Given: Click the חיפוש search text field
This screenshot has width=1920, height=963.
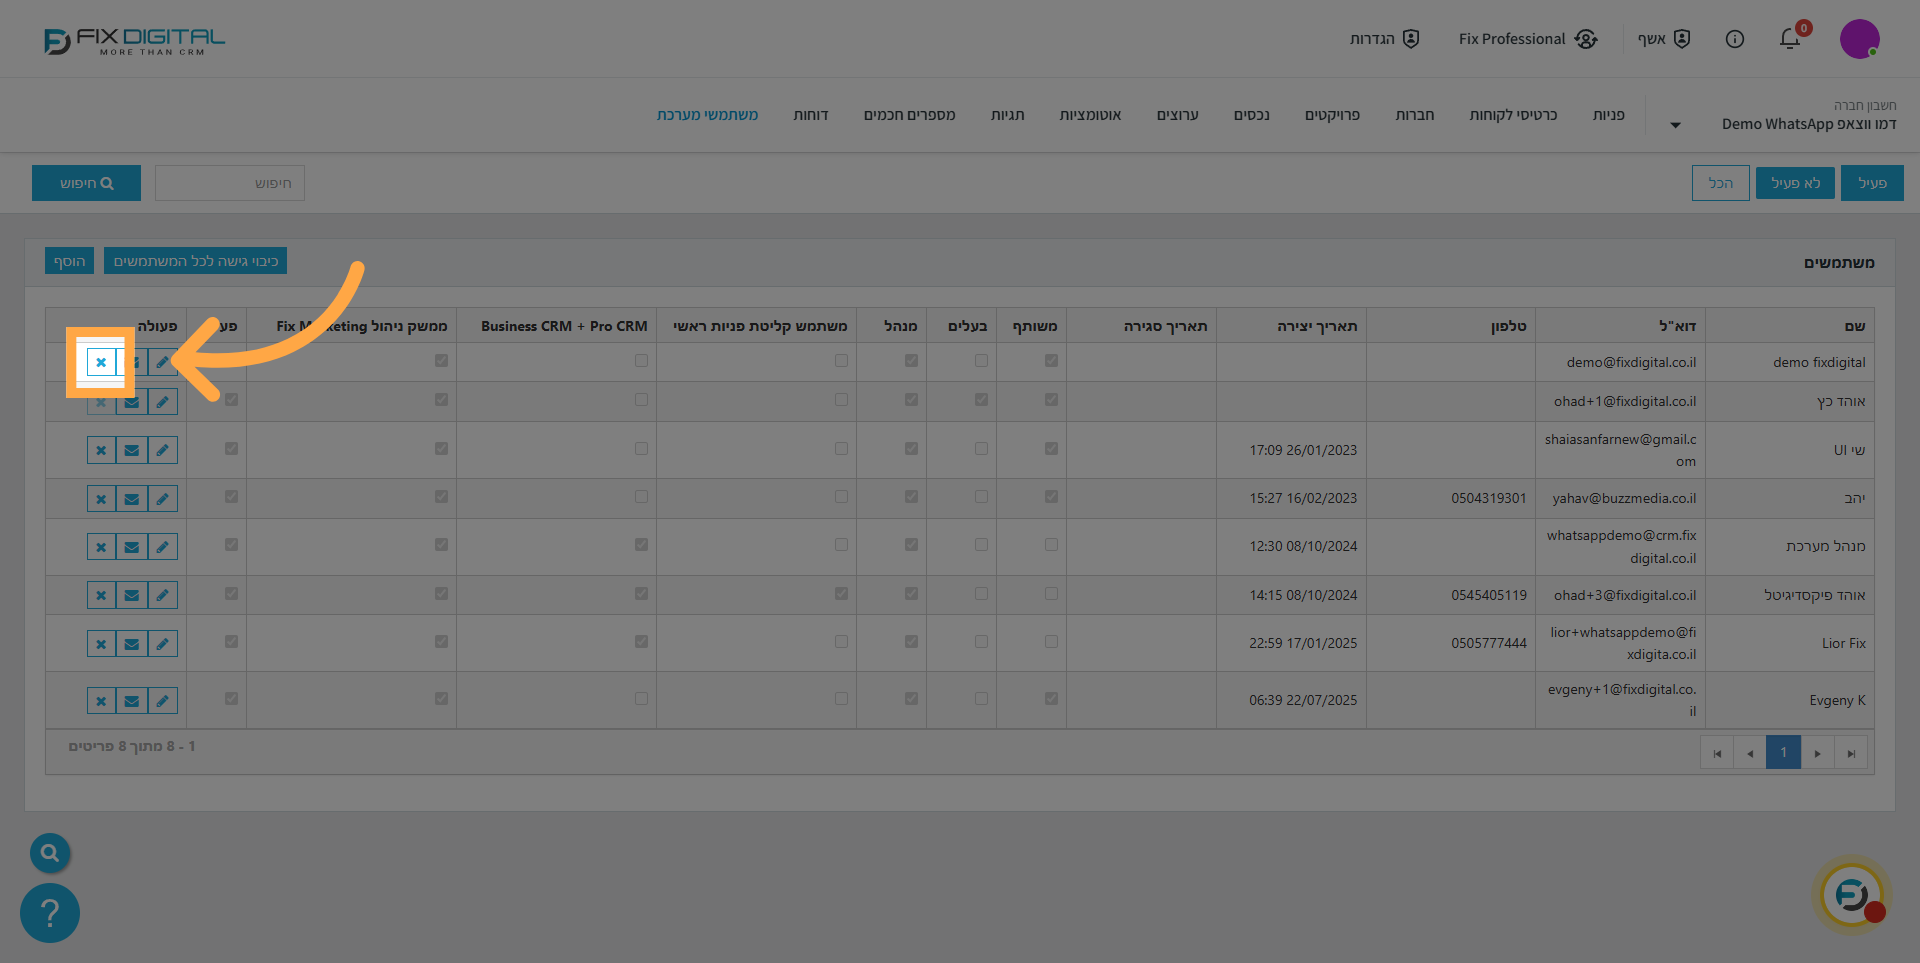Looking at the screenshot, I should click(x=230, y=183).
